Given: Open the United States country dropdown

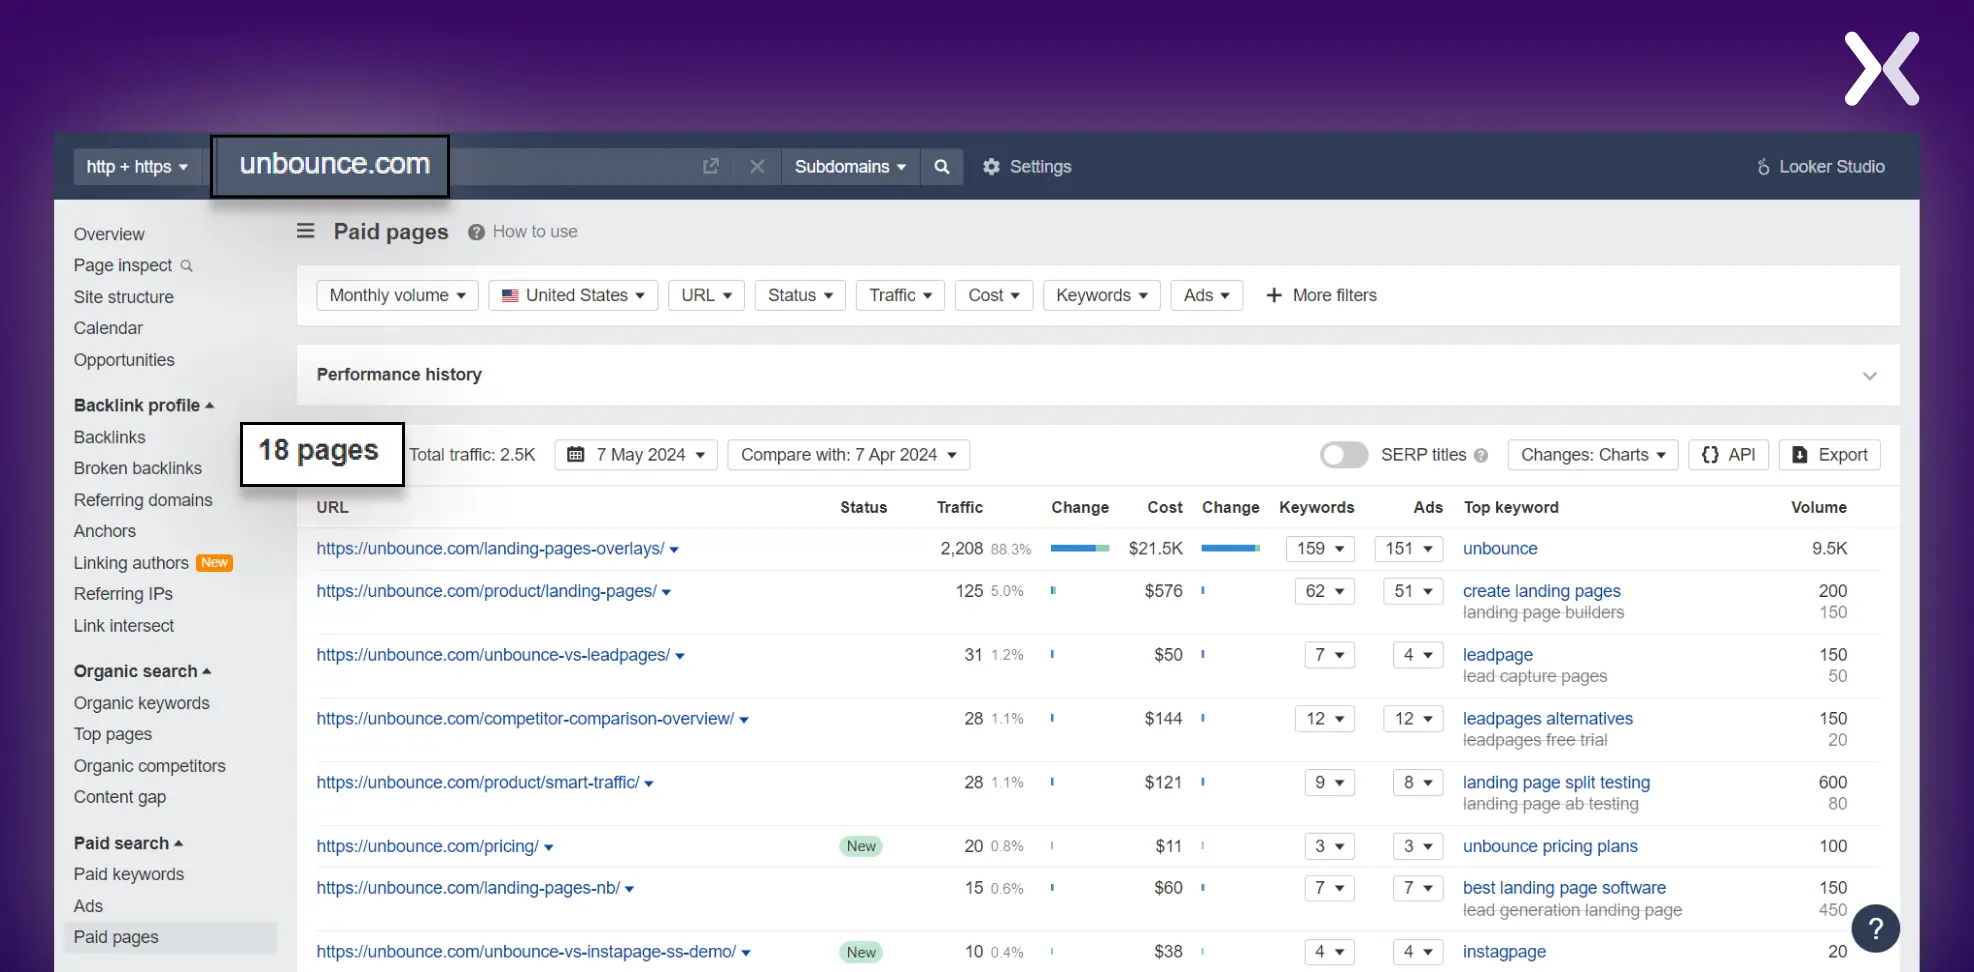Looking at the screenshot, I should click(573, 295).
